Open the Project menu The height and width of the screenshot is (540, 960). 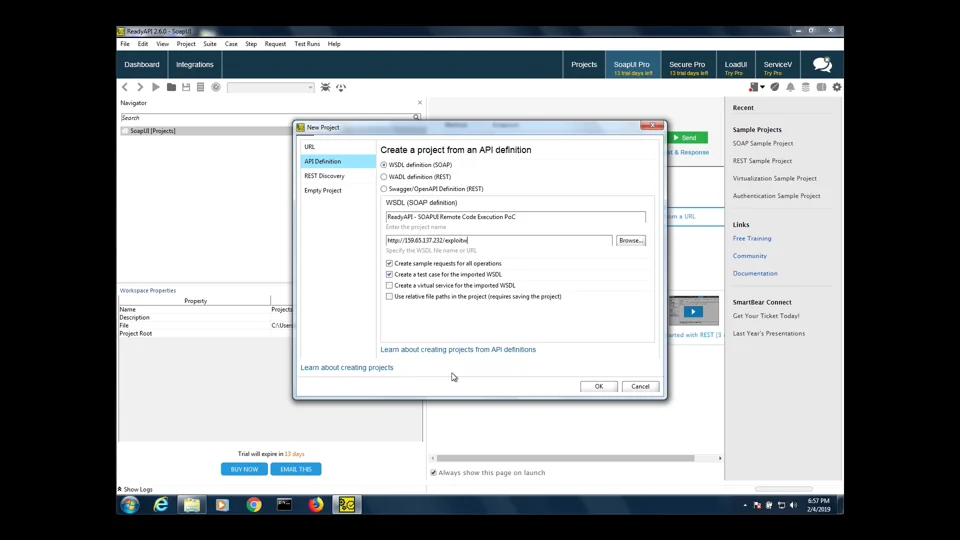(x=186, y=44)
